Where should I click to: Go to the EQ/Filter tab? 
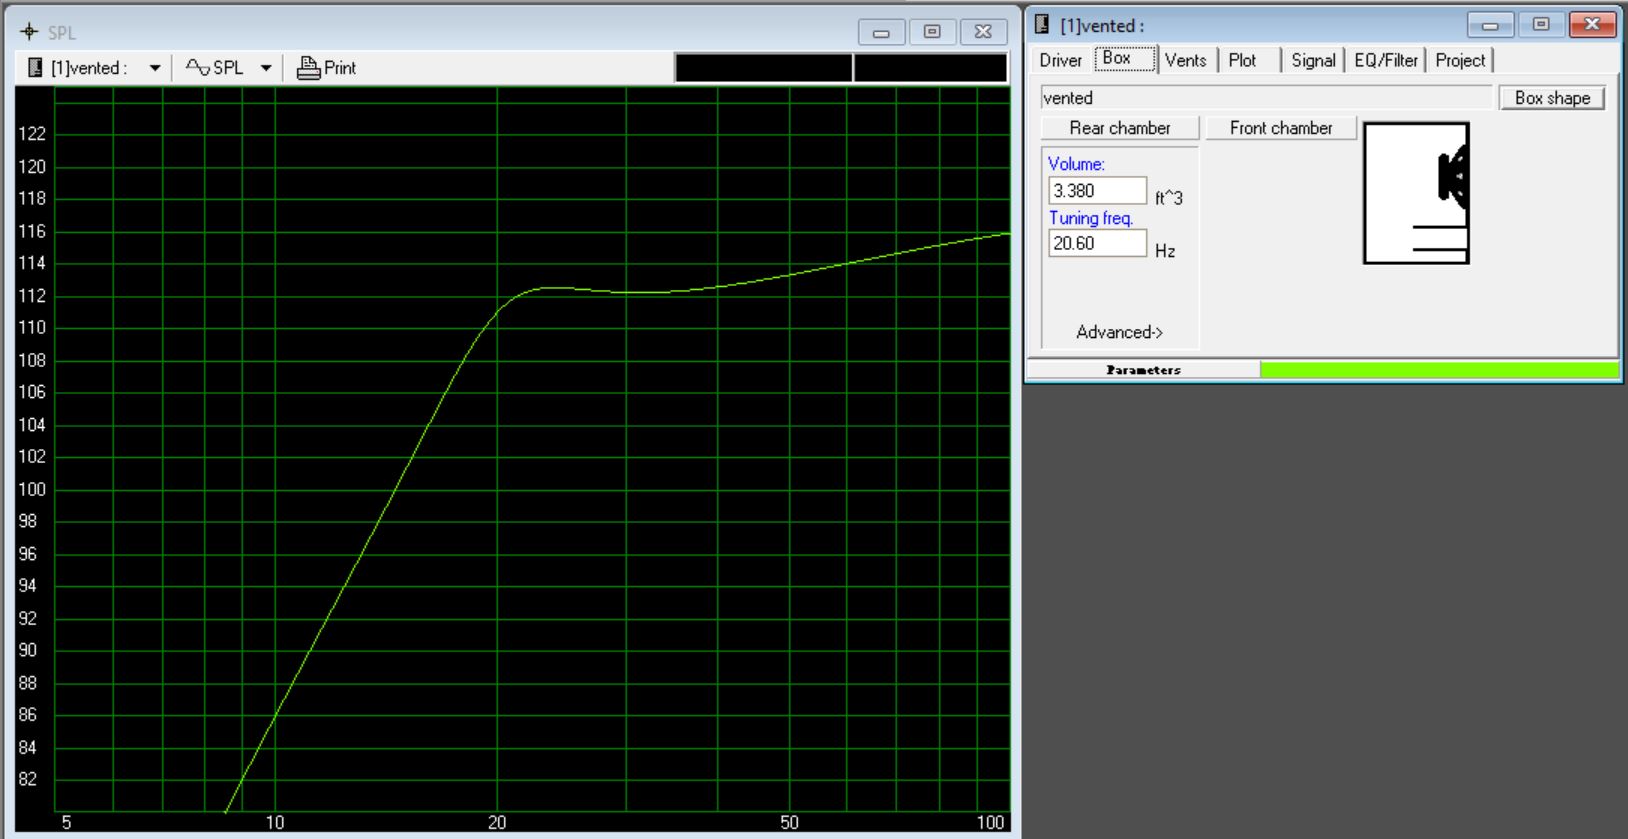pos(1386,60)
